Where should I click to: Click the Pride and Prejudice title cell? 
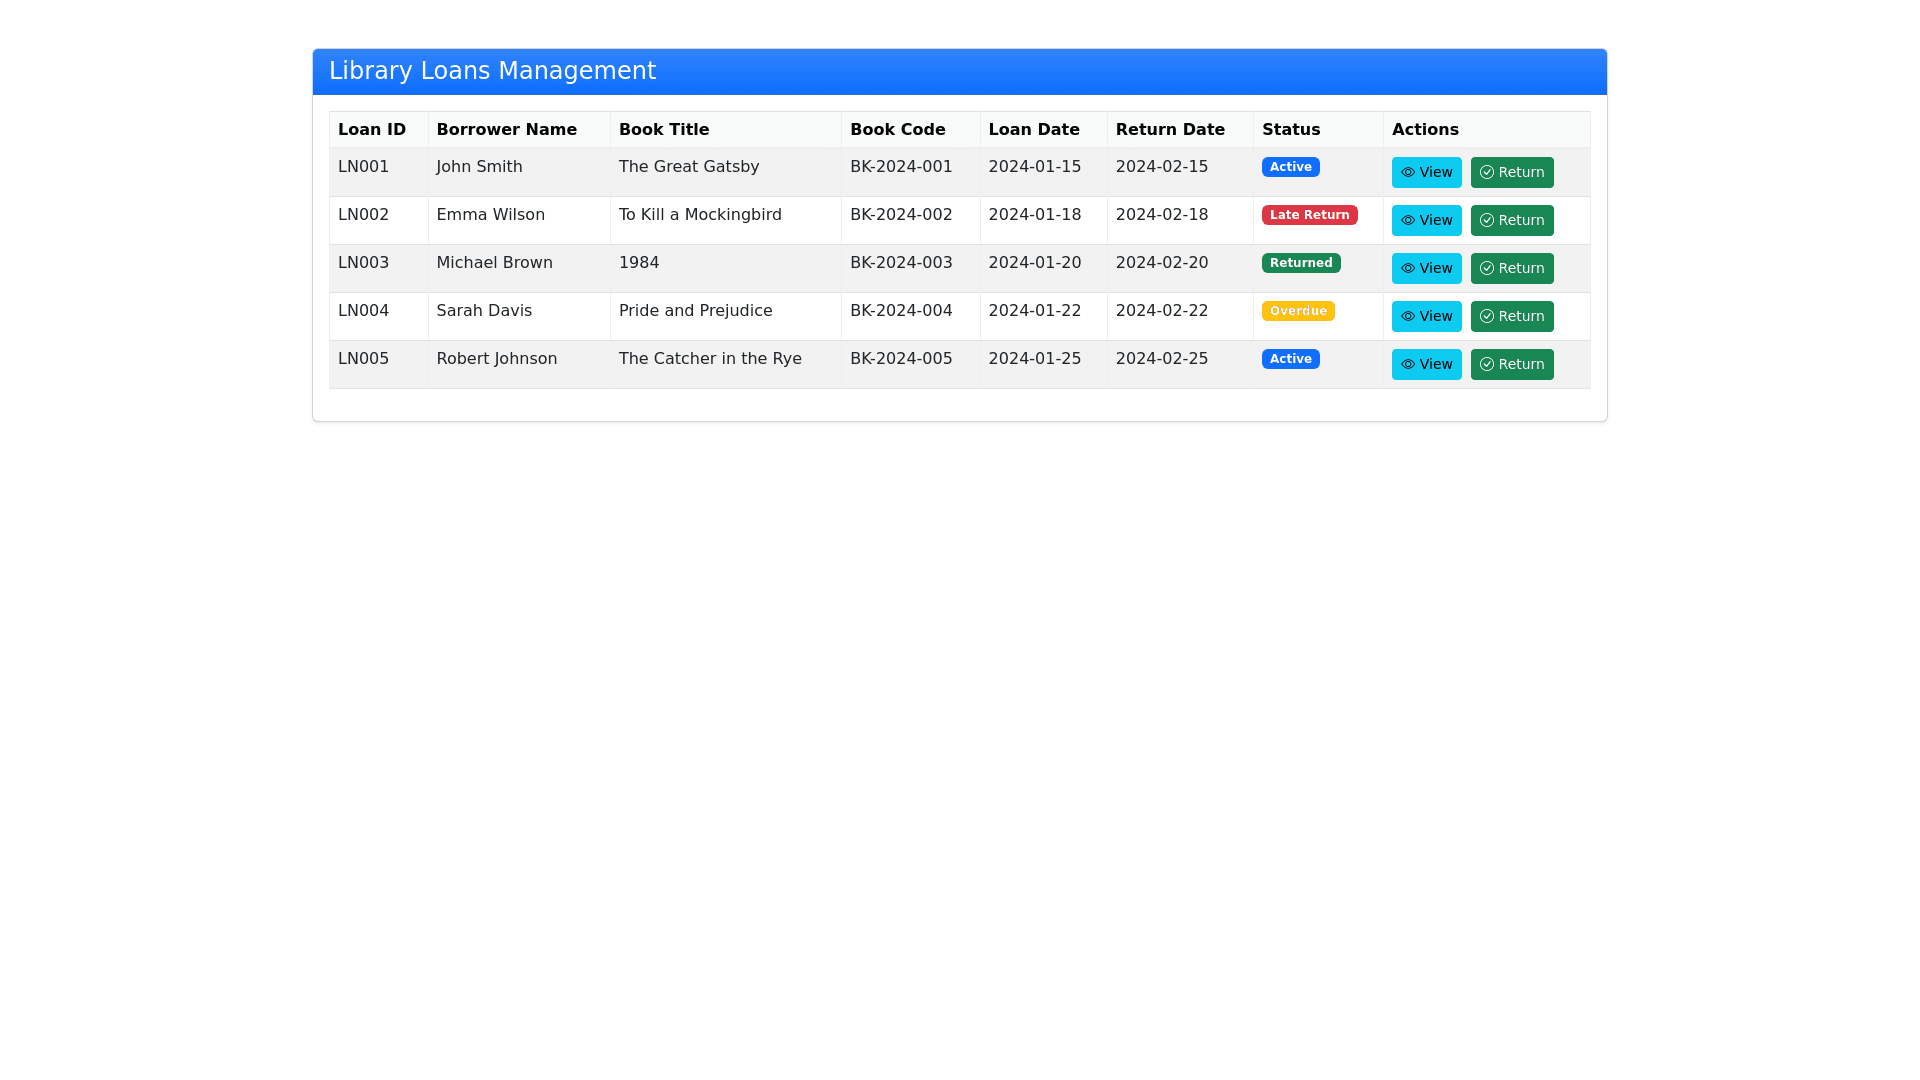pyautogui.click(x=695, y=311)
